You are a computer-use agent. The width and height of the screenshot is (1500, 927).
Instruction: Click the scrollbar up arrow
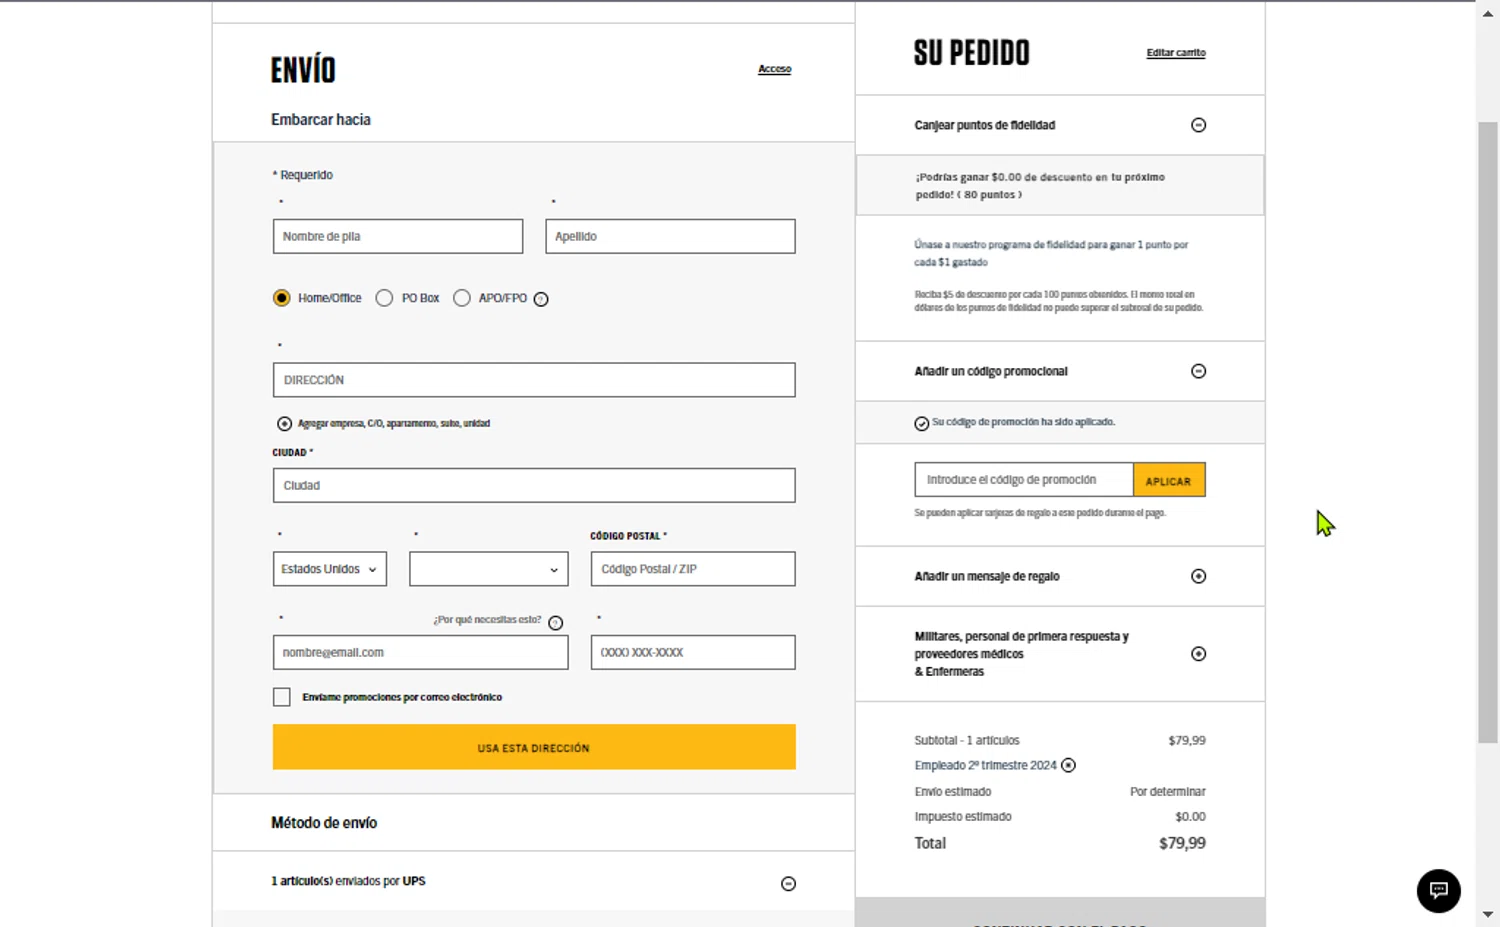(1488, 13)
